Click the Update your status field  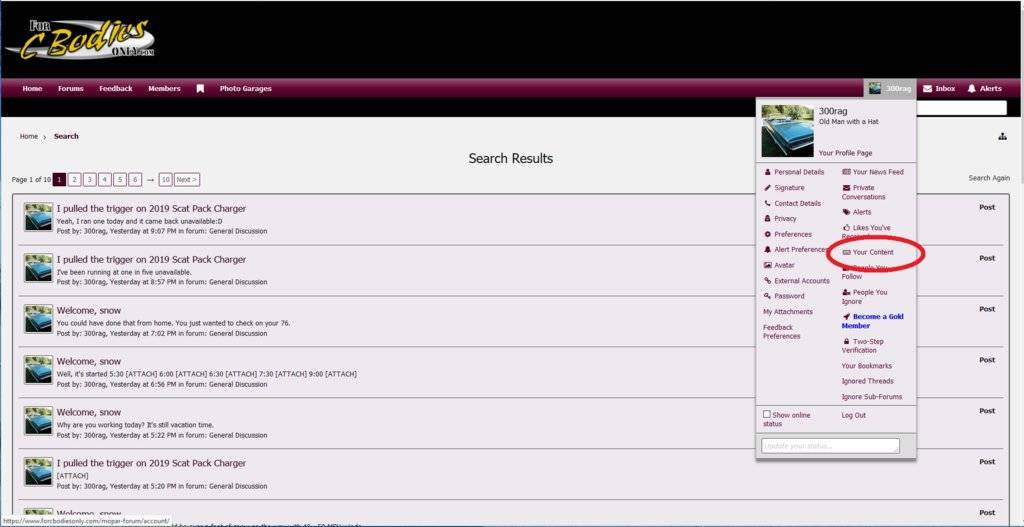830,446
